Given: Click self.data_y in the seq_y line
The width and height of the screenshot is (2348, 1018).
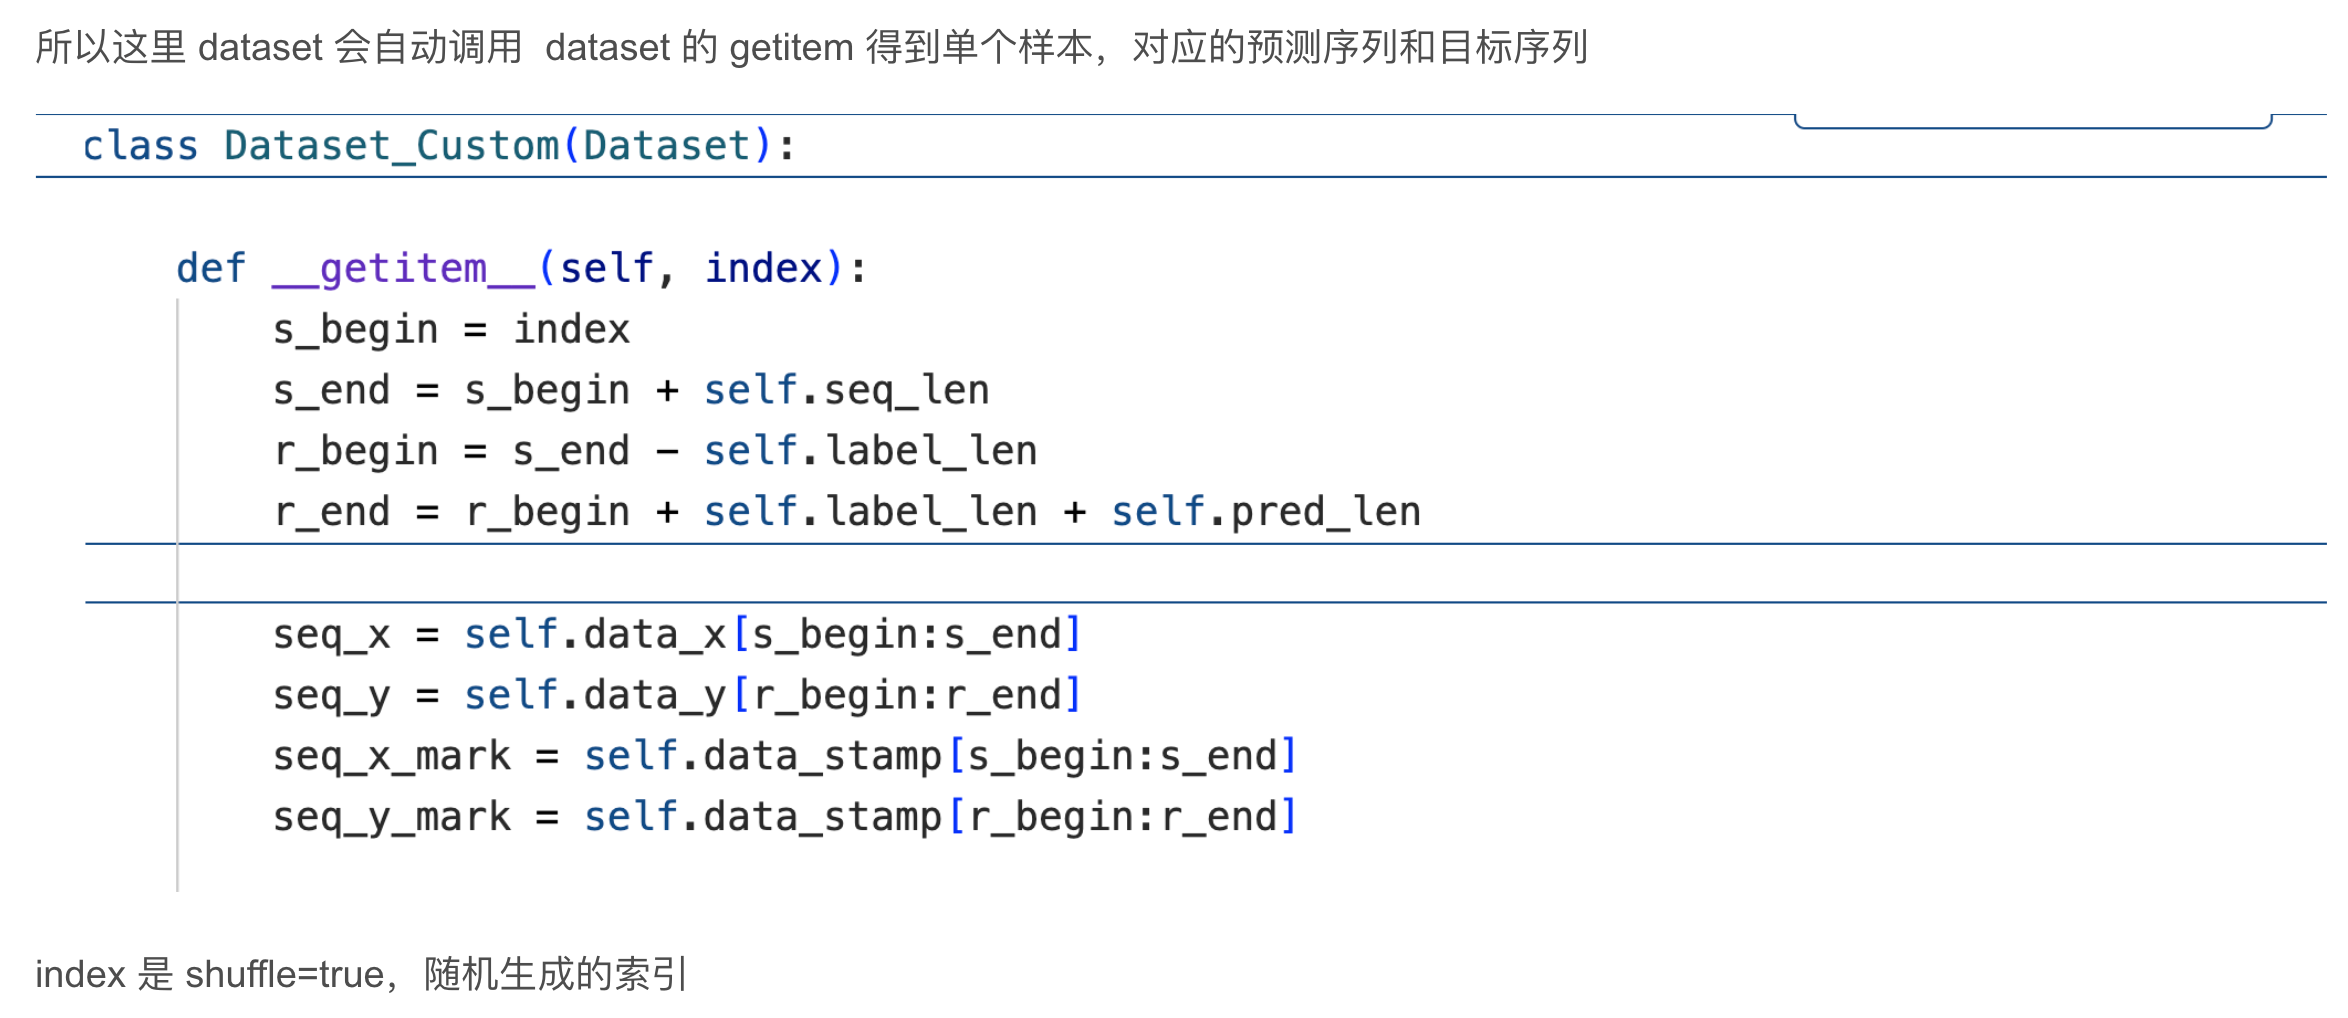Looking at the screenshot, I should (x=595, y=695).
